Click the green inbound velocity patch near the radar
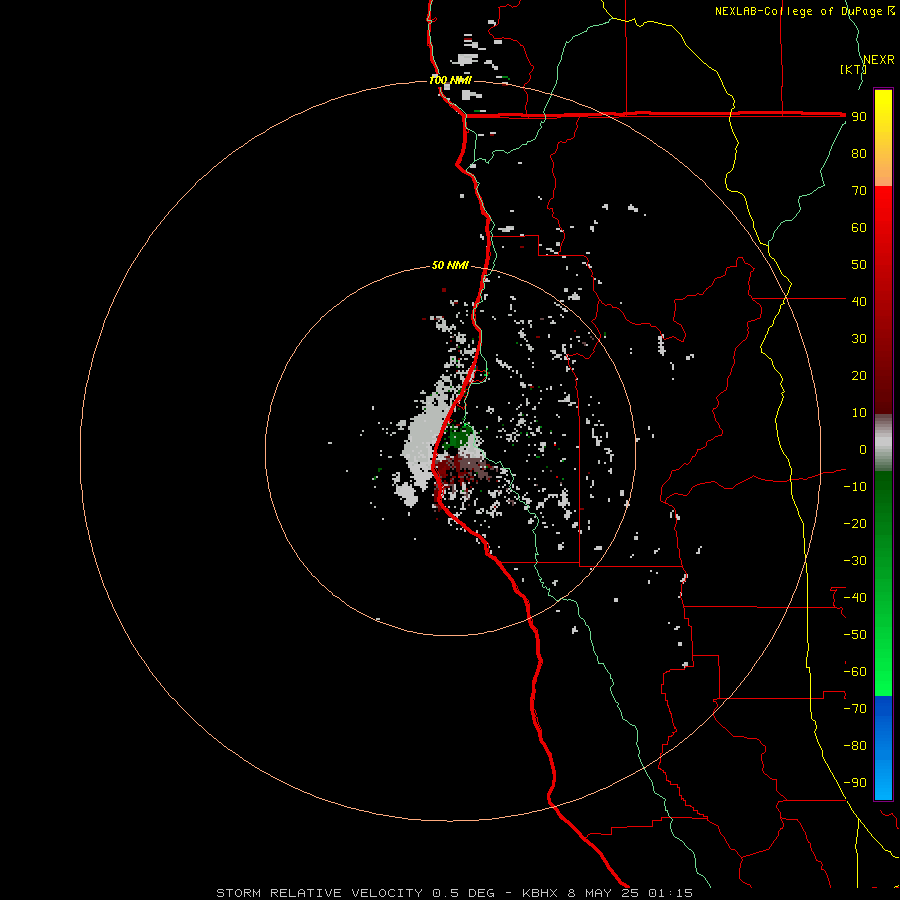 click(x=458, y=437)
